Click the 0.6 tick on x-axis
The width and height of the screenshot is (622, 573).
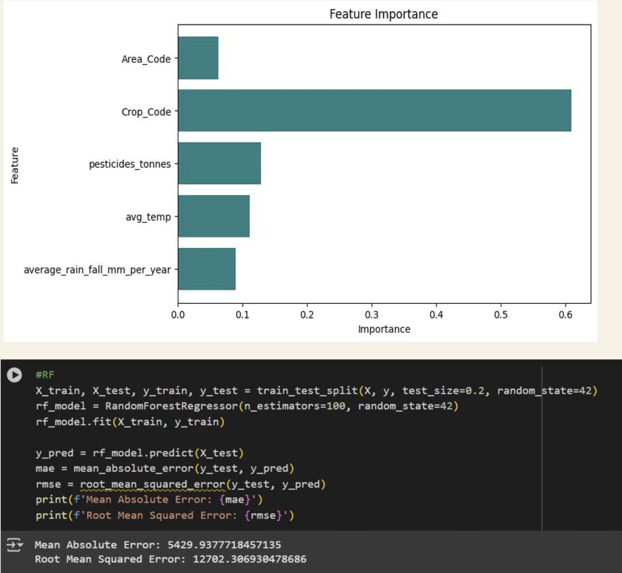point(565,315)
